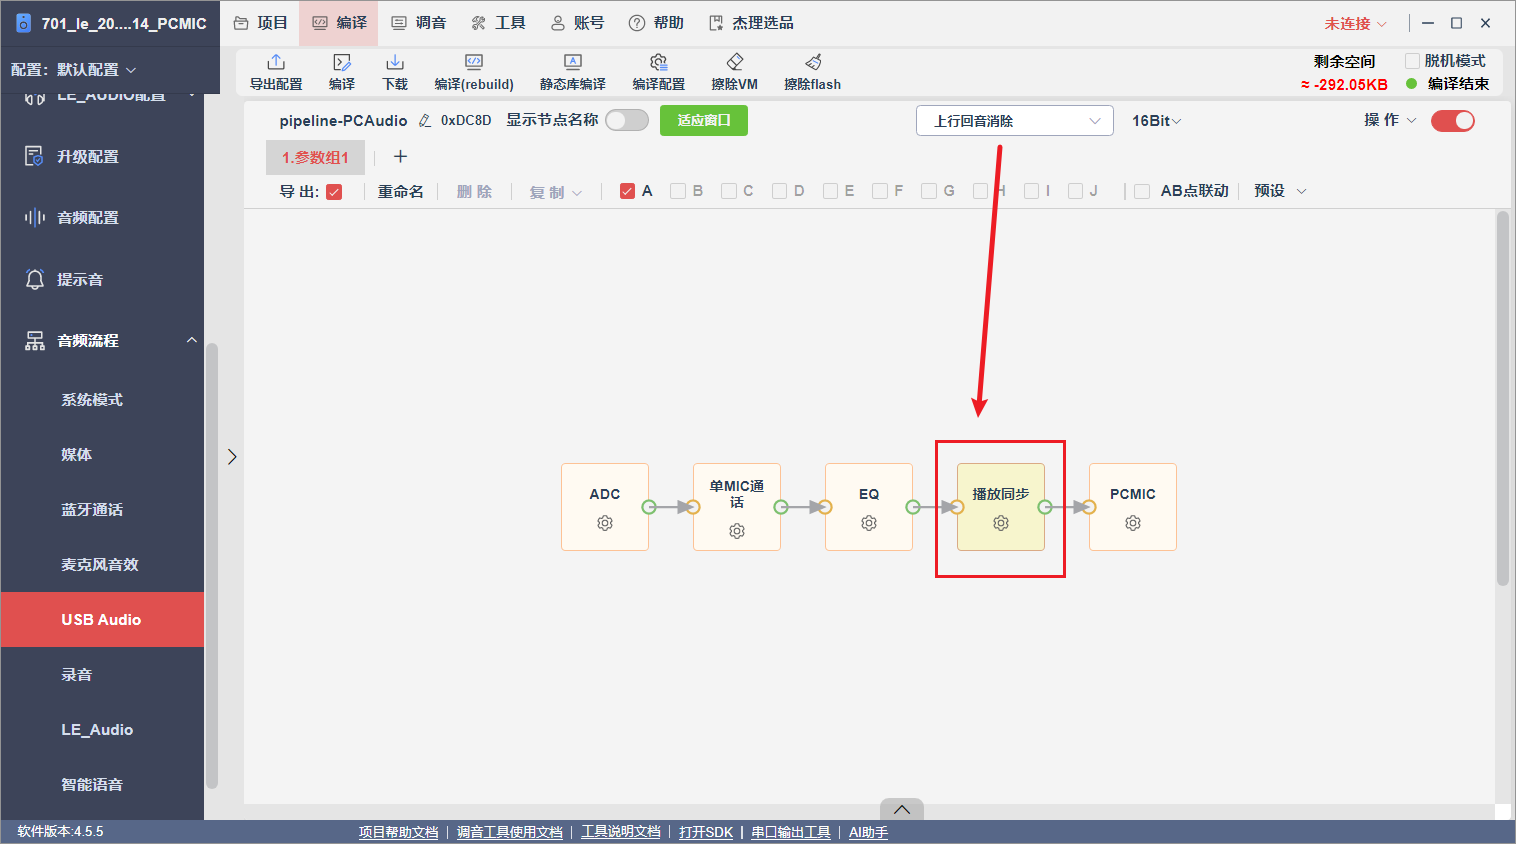Open settings gear of ADC node
Image resolution: width=1516 pixels, height=844 pixels.
[605, 523]
